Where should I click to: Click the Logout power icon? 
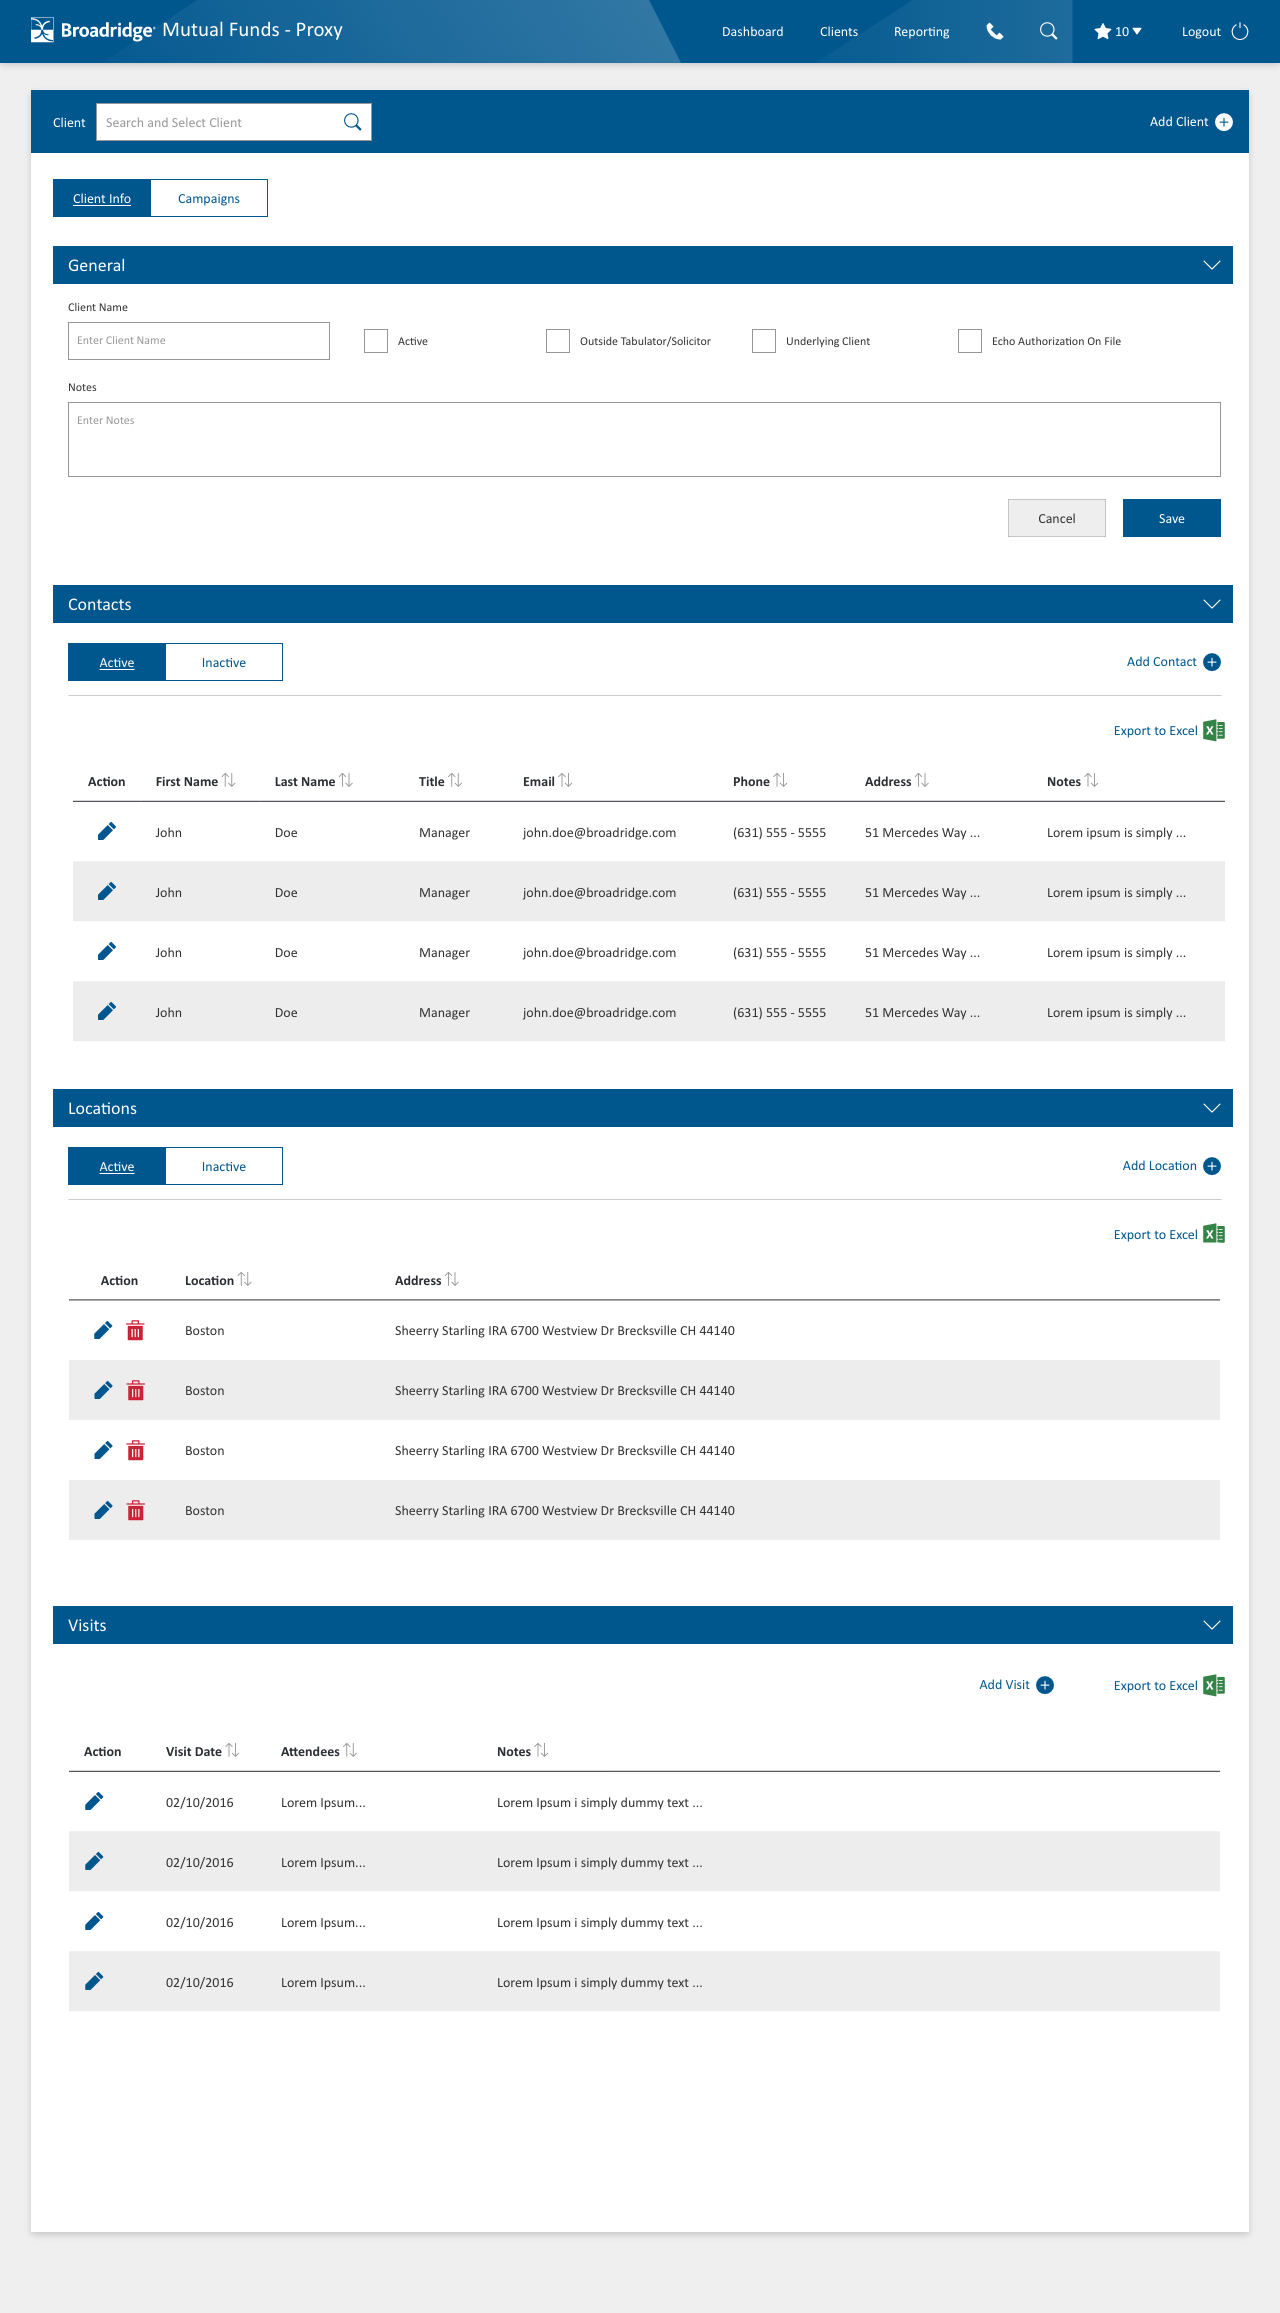pyautogui.click(x=1240, y=31)
